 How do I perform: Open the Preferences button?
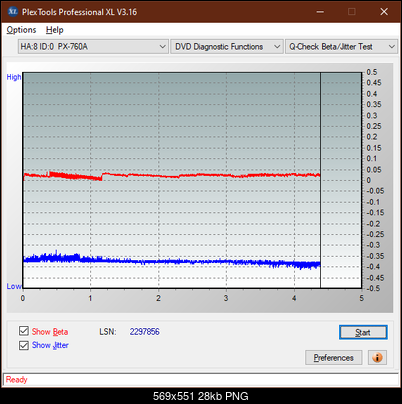pyautogui.click(x=333, y=358)
